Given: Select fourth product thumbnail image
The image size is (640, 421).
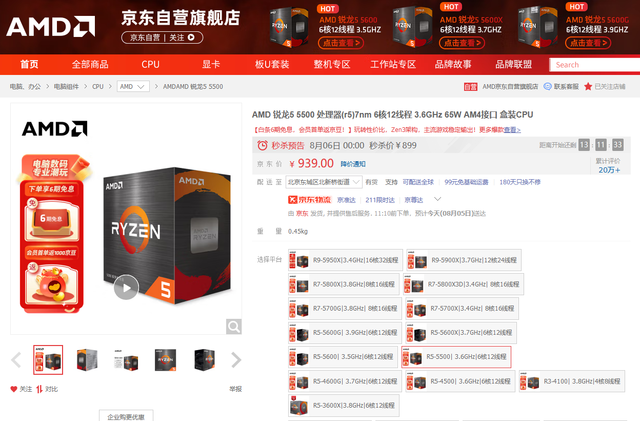Looking at the screenshot, I should (x=165, y=360).
